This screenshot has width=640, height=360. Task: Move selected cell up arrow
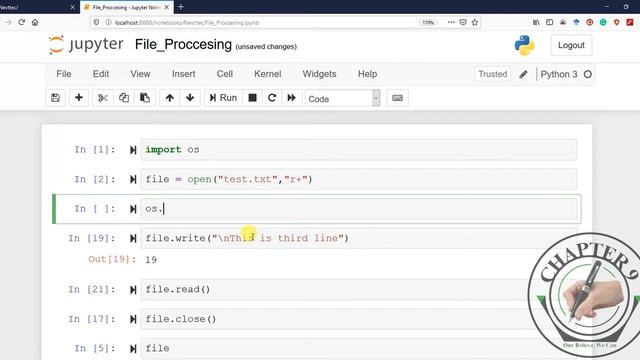pos(170,98)
